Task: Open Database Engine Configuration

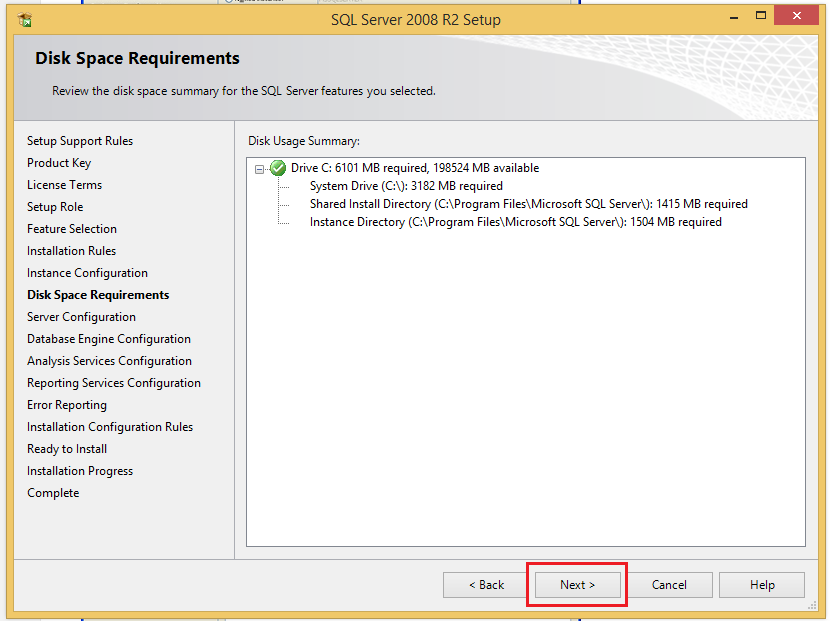Action: tap(108, 338)
